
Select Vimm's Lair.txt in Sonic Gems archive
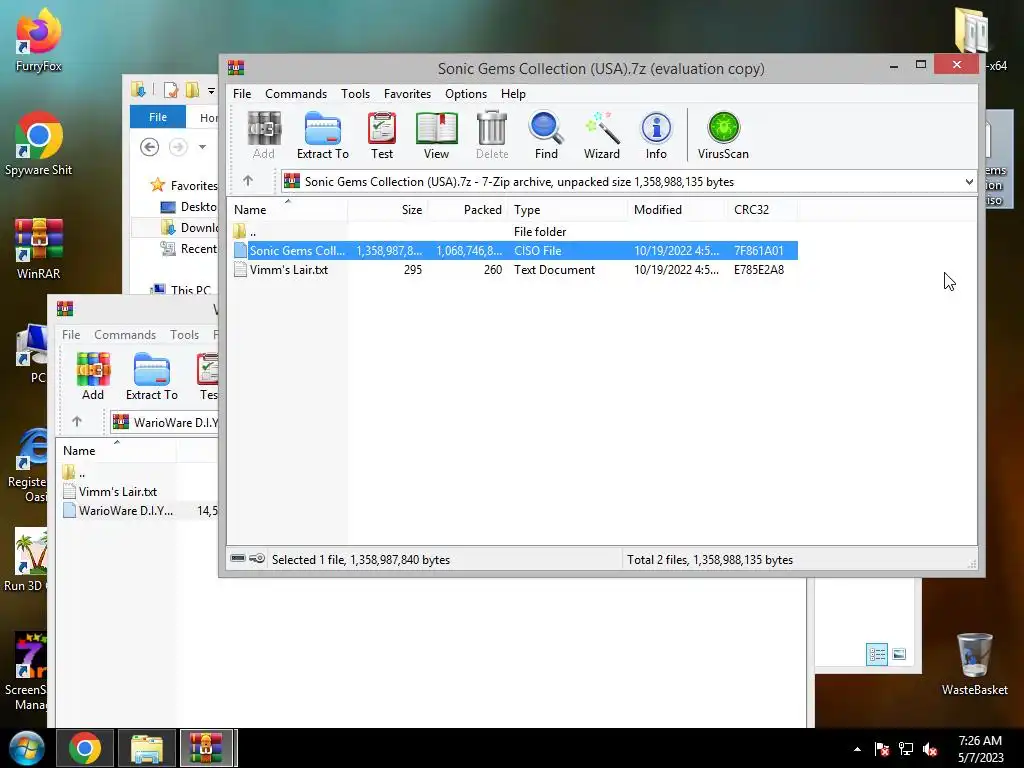pos(515,270)
